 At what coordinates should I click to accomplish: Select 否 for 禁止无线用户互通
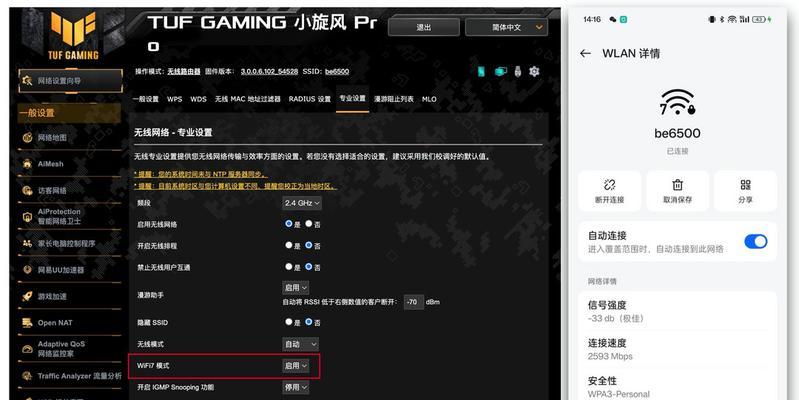(309, 266)
